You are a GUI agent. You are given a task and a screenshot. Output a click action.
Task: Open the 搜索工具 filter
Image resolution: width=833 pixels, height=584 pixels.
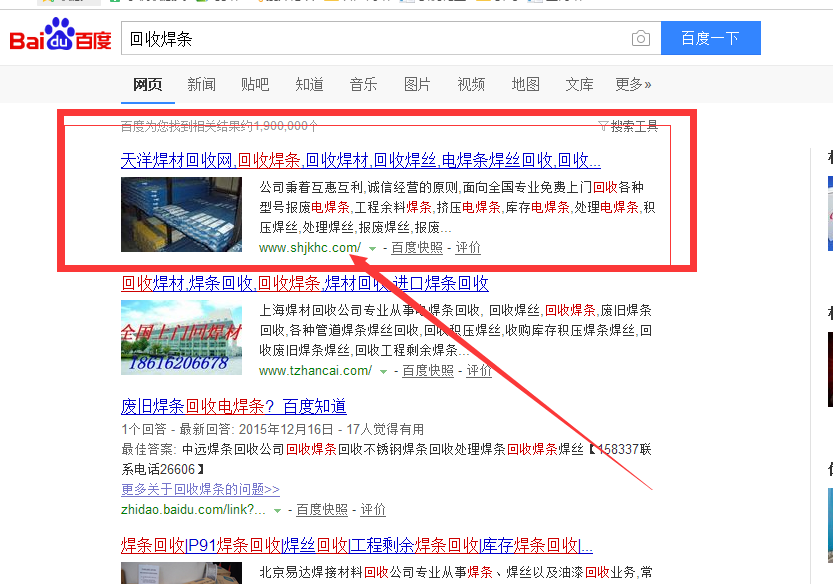click(628, 126)
